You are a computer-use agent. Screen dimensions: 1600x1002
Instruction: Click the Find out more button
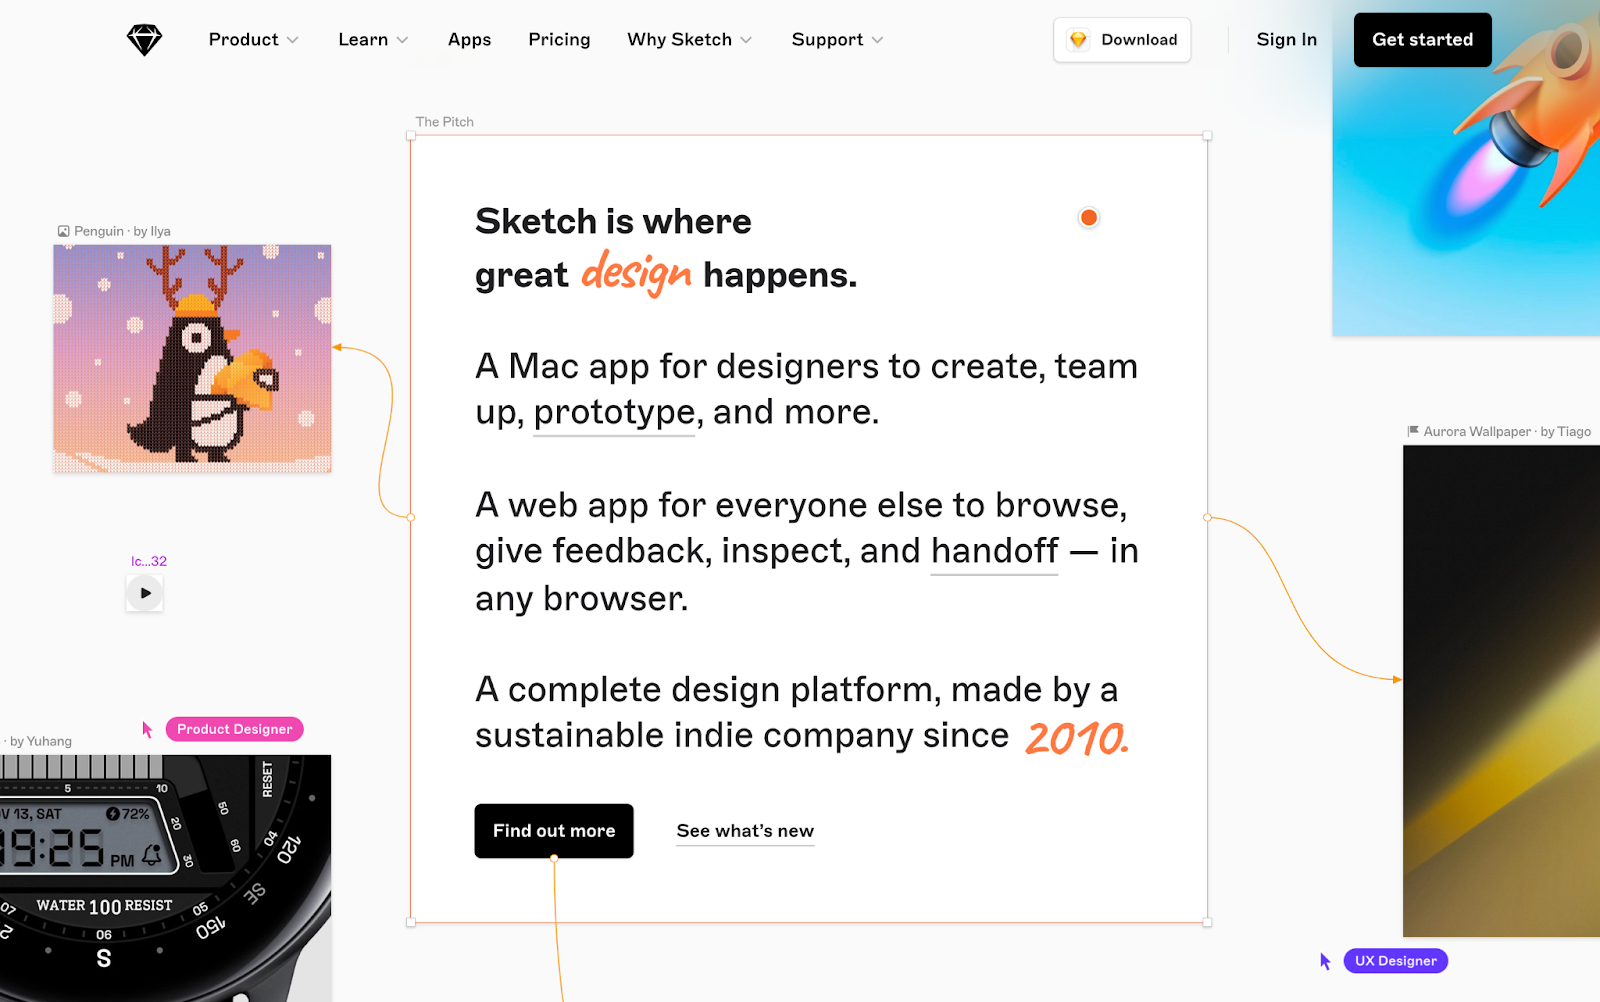pyautogui.click(x=554, y=831)
